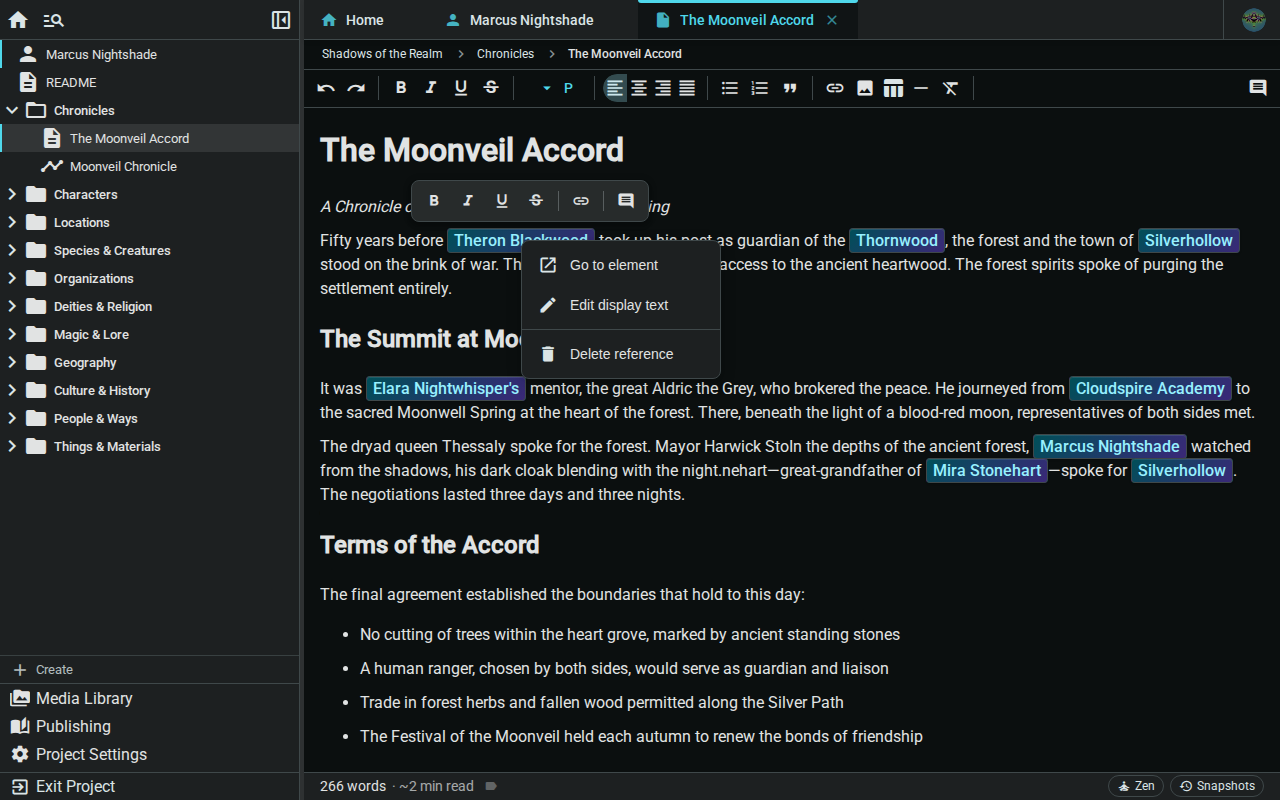Collapse the sidebar with the panel icon

[281, 20]
